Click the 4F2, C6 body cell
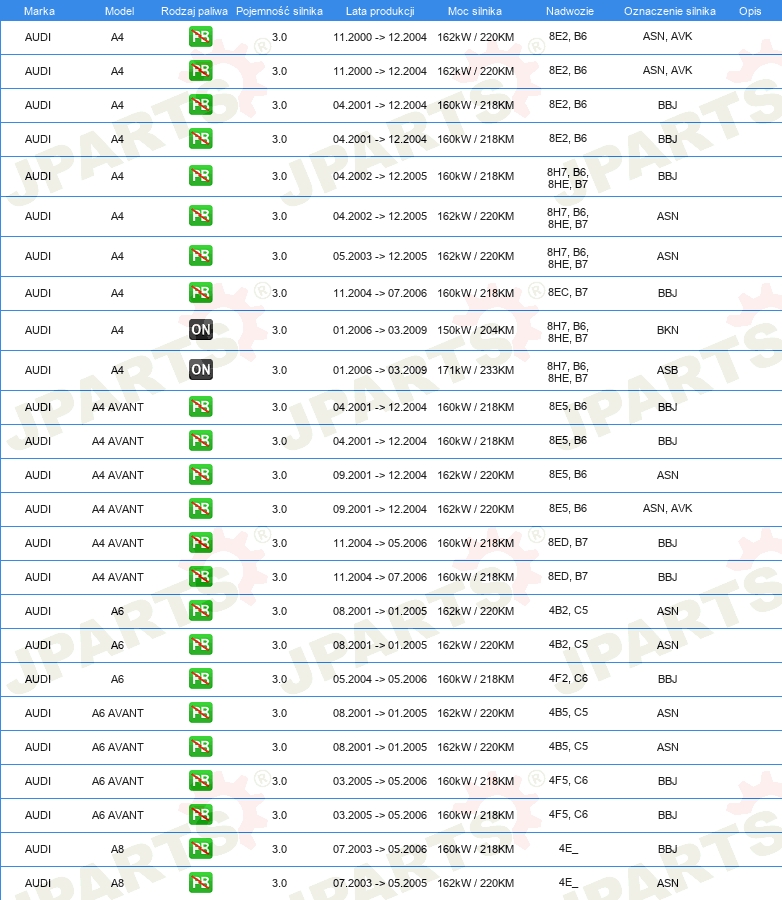Image resolution: width=782 pixels, height=900 pixels. tap(568, 678)
